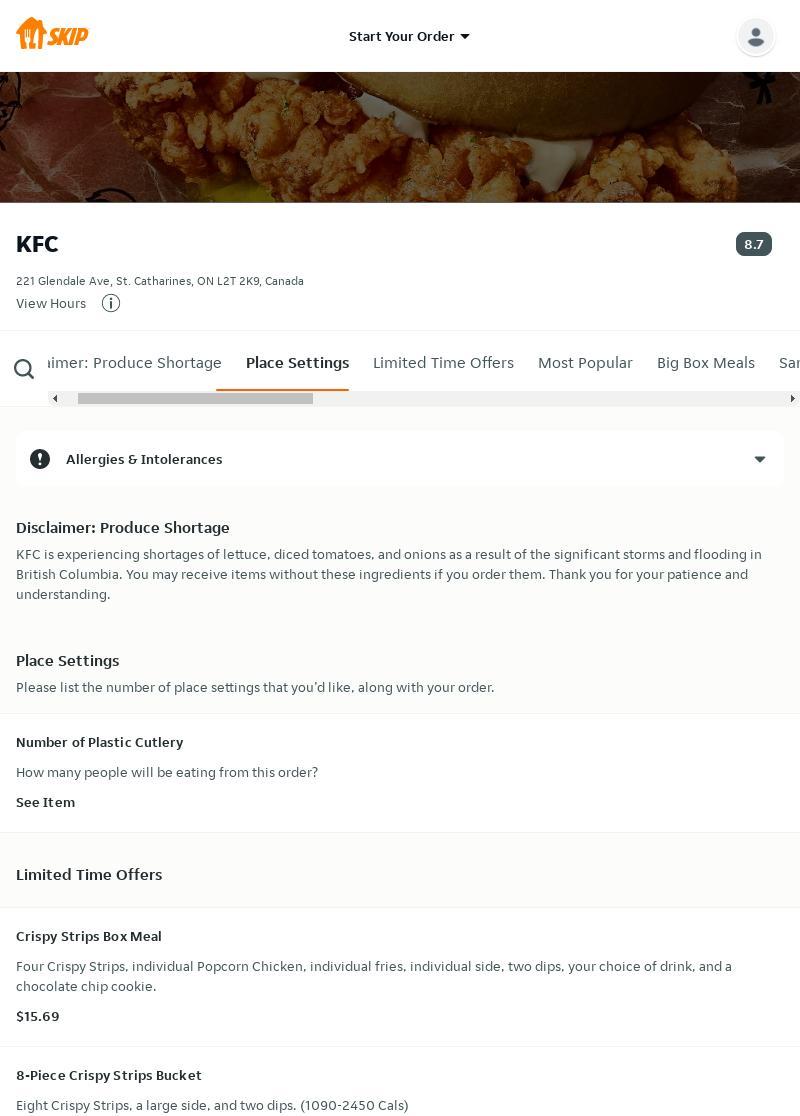Open the Big Box Meals tab

(x=705, y=363)
